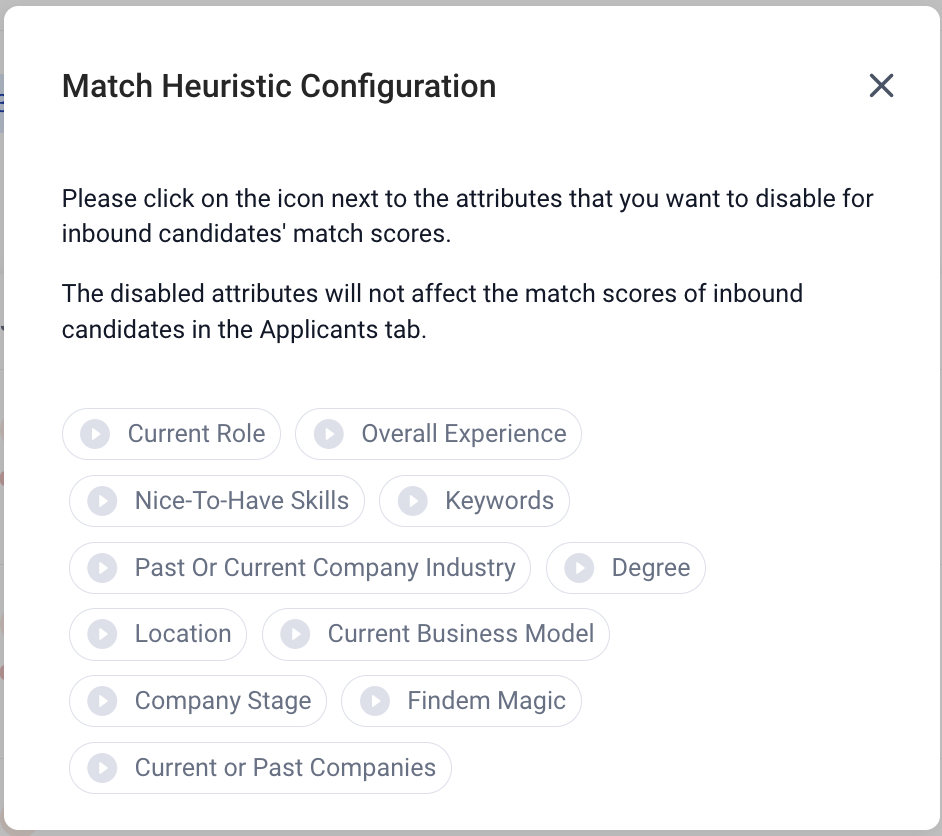The height and width of the screenshot is (836, 942).
Task: Select the Findem Magic chip label
Action: tap(487, 700)
